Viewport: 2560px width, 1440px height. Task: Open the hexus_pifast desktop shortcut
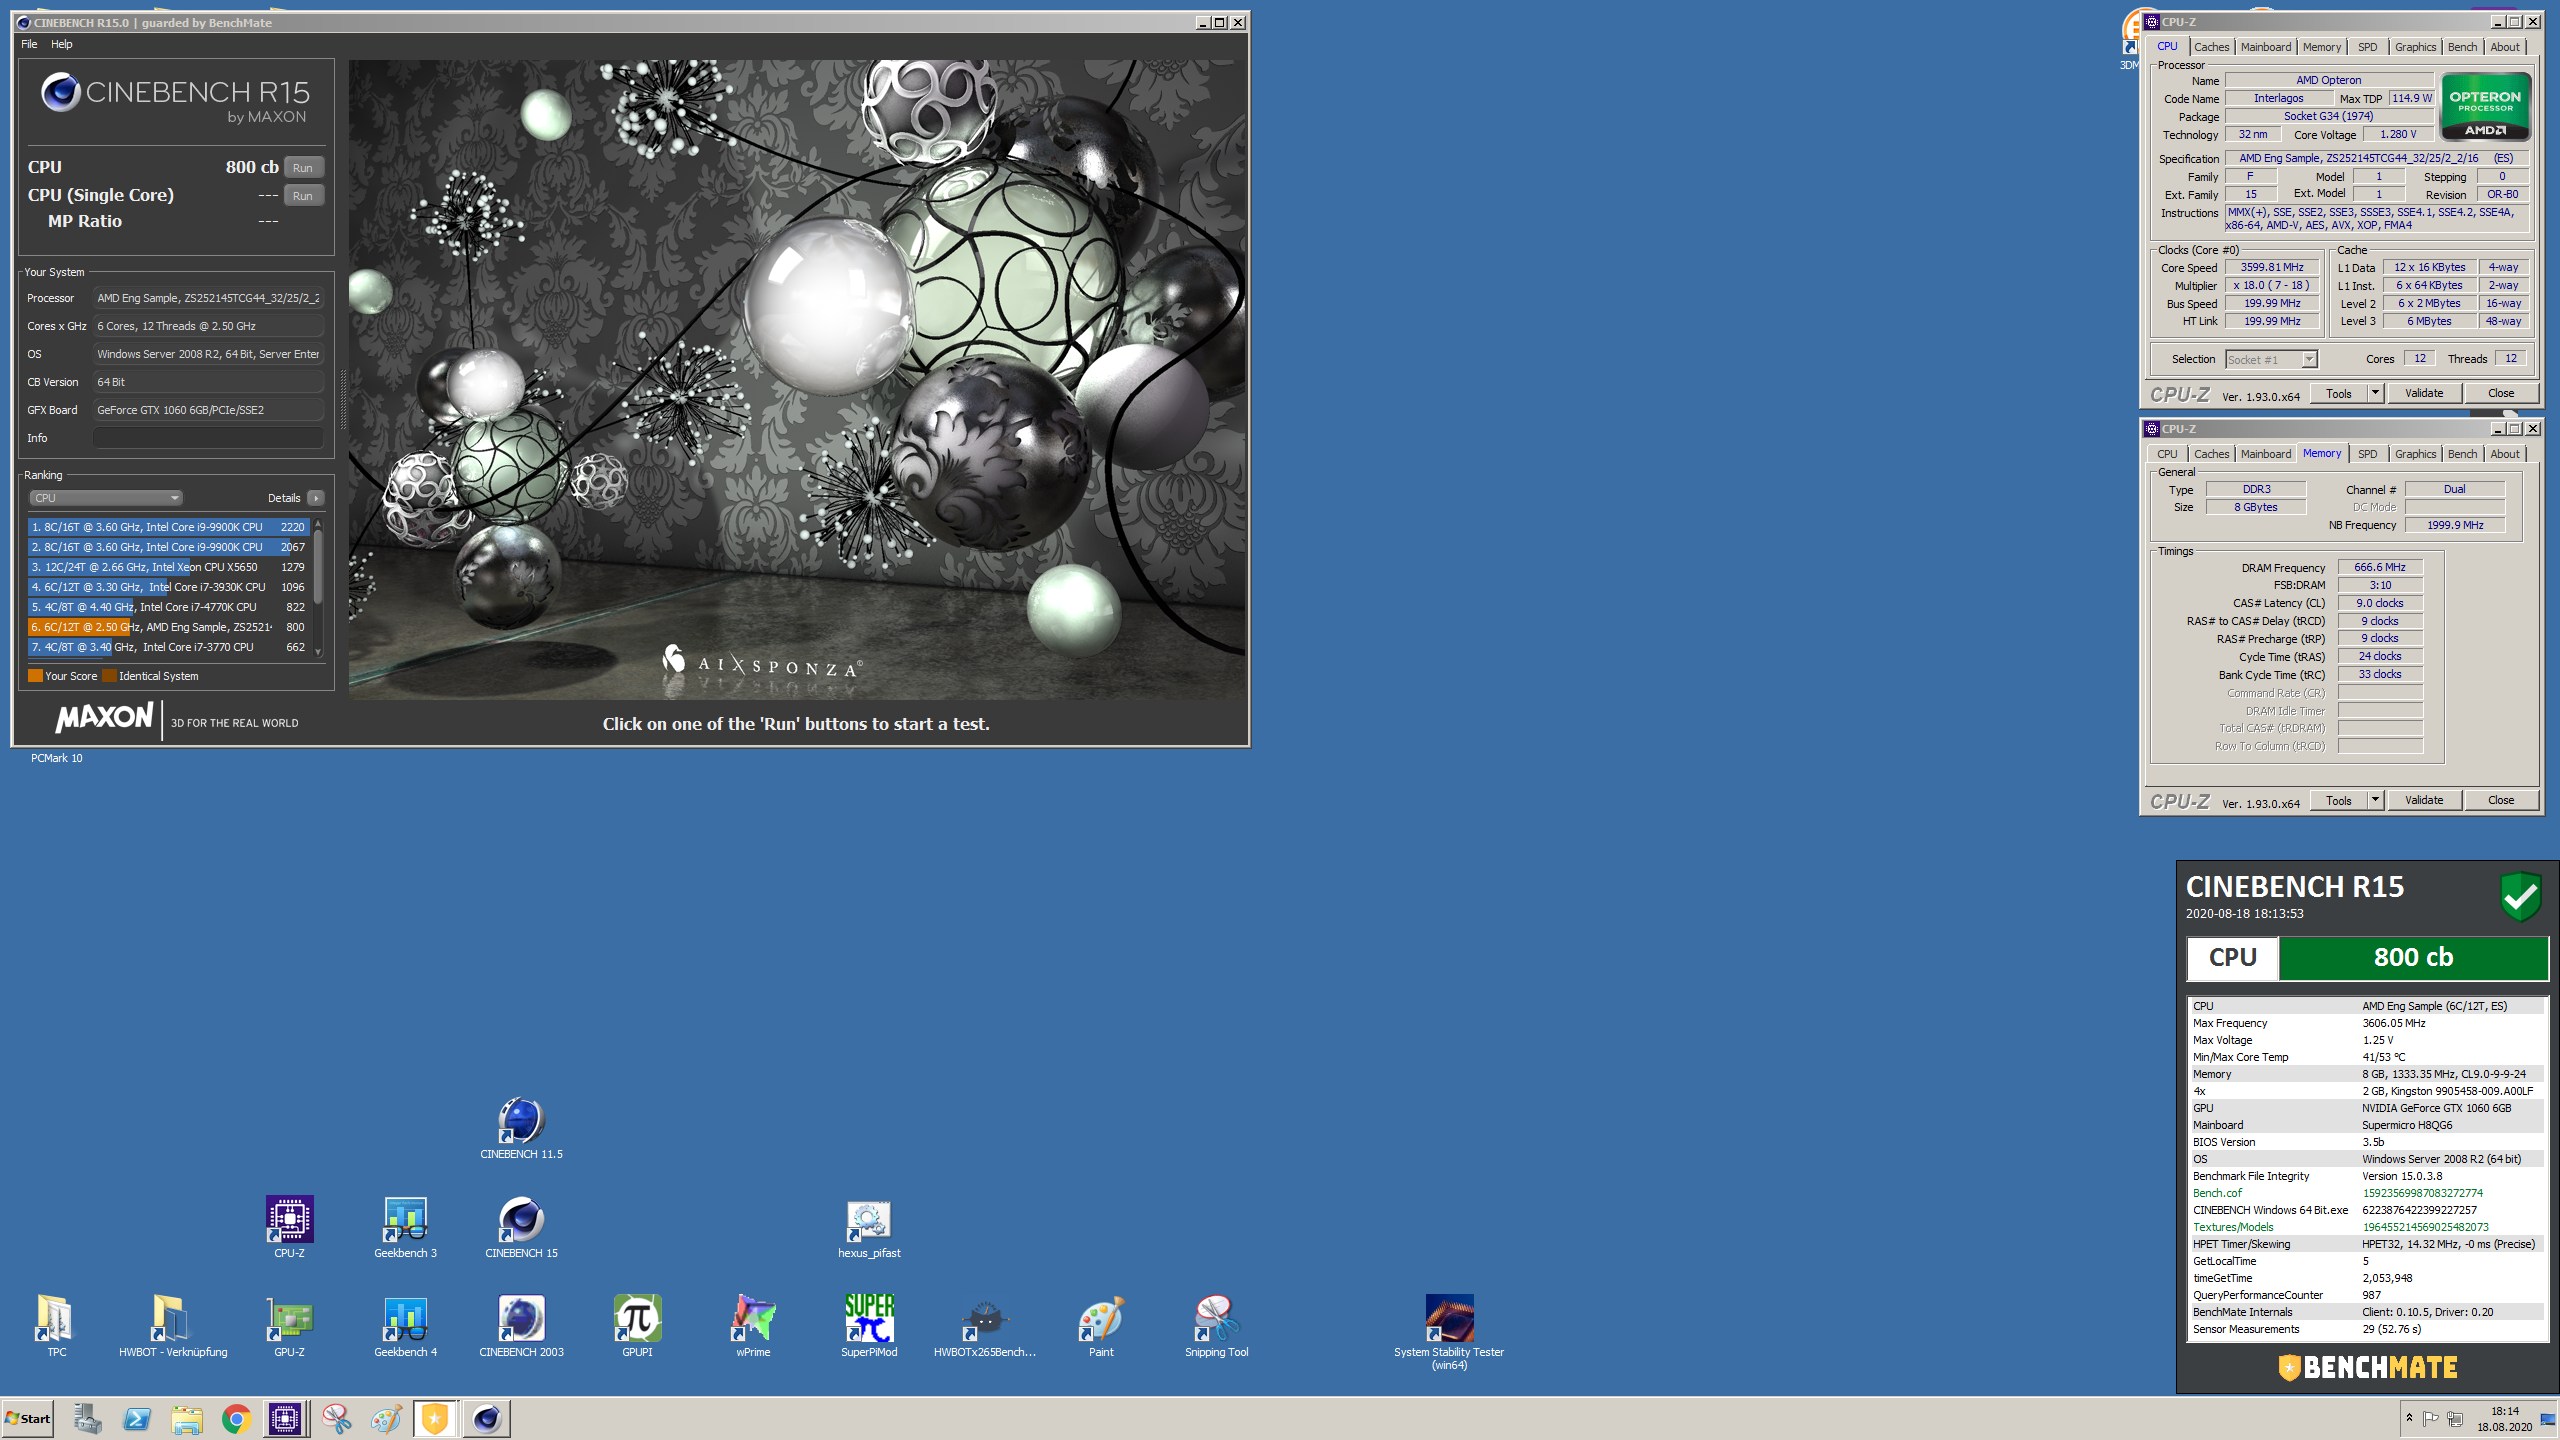[x=869, y=1228]
